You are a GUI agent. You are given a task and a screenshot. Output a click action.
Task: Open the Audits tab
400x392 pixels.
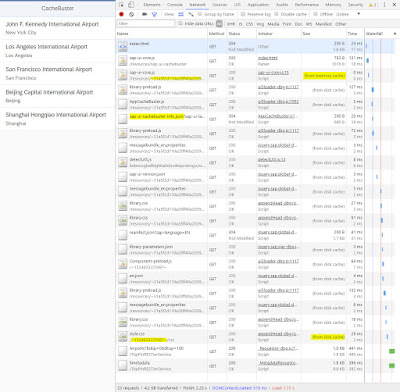click(x=282, y=5)
